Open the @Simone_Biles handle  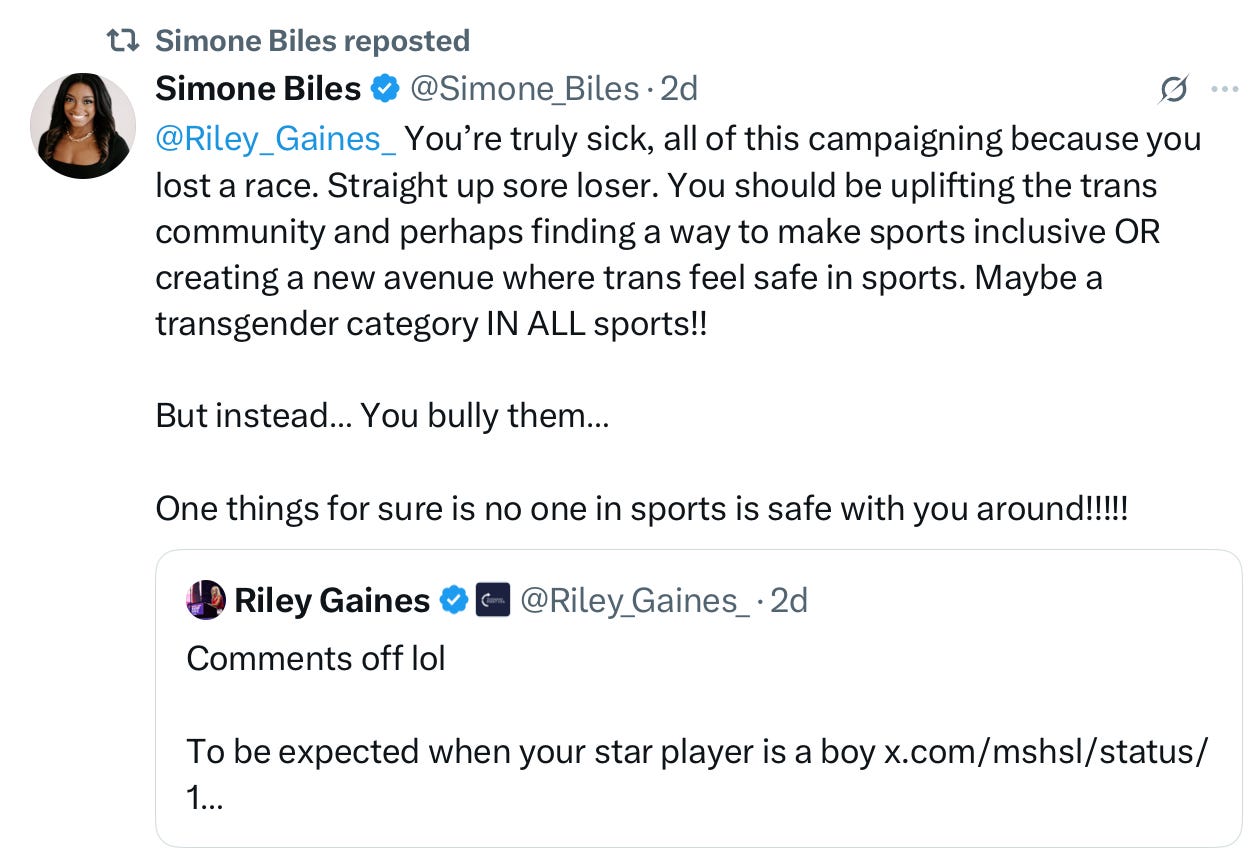[x=524, y=89]
